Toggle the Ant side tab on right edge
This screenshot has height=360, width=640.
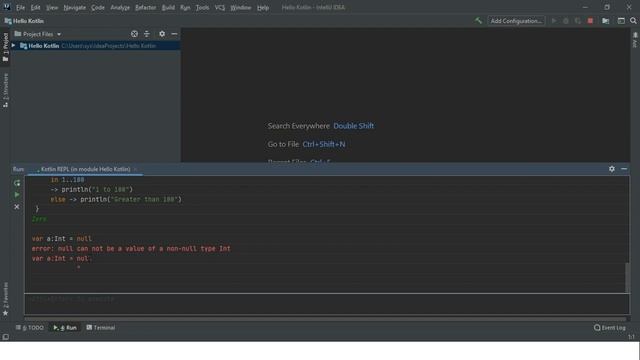coord(635,40)
